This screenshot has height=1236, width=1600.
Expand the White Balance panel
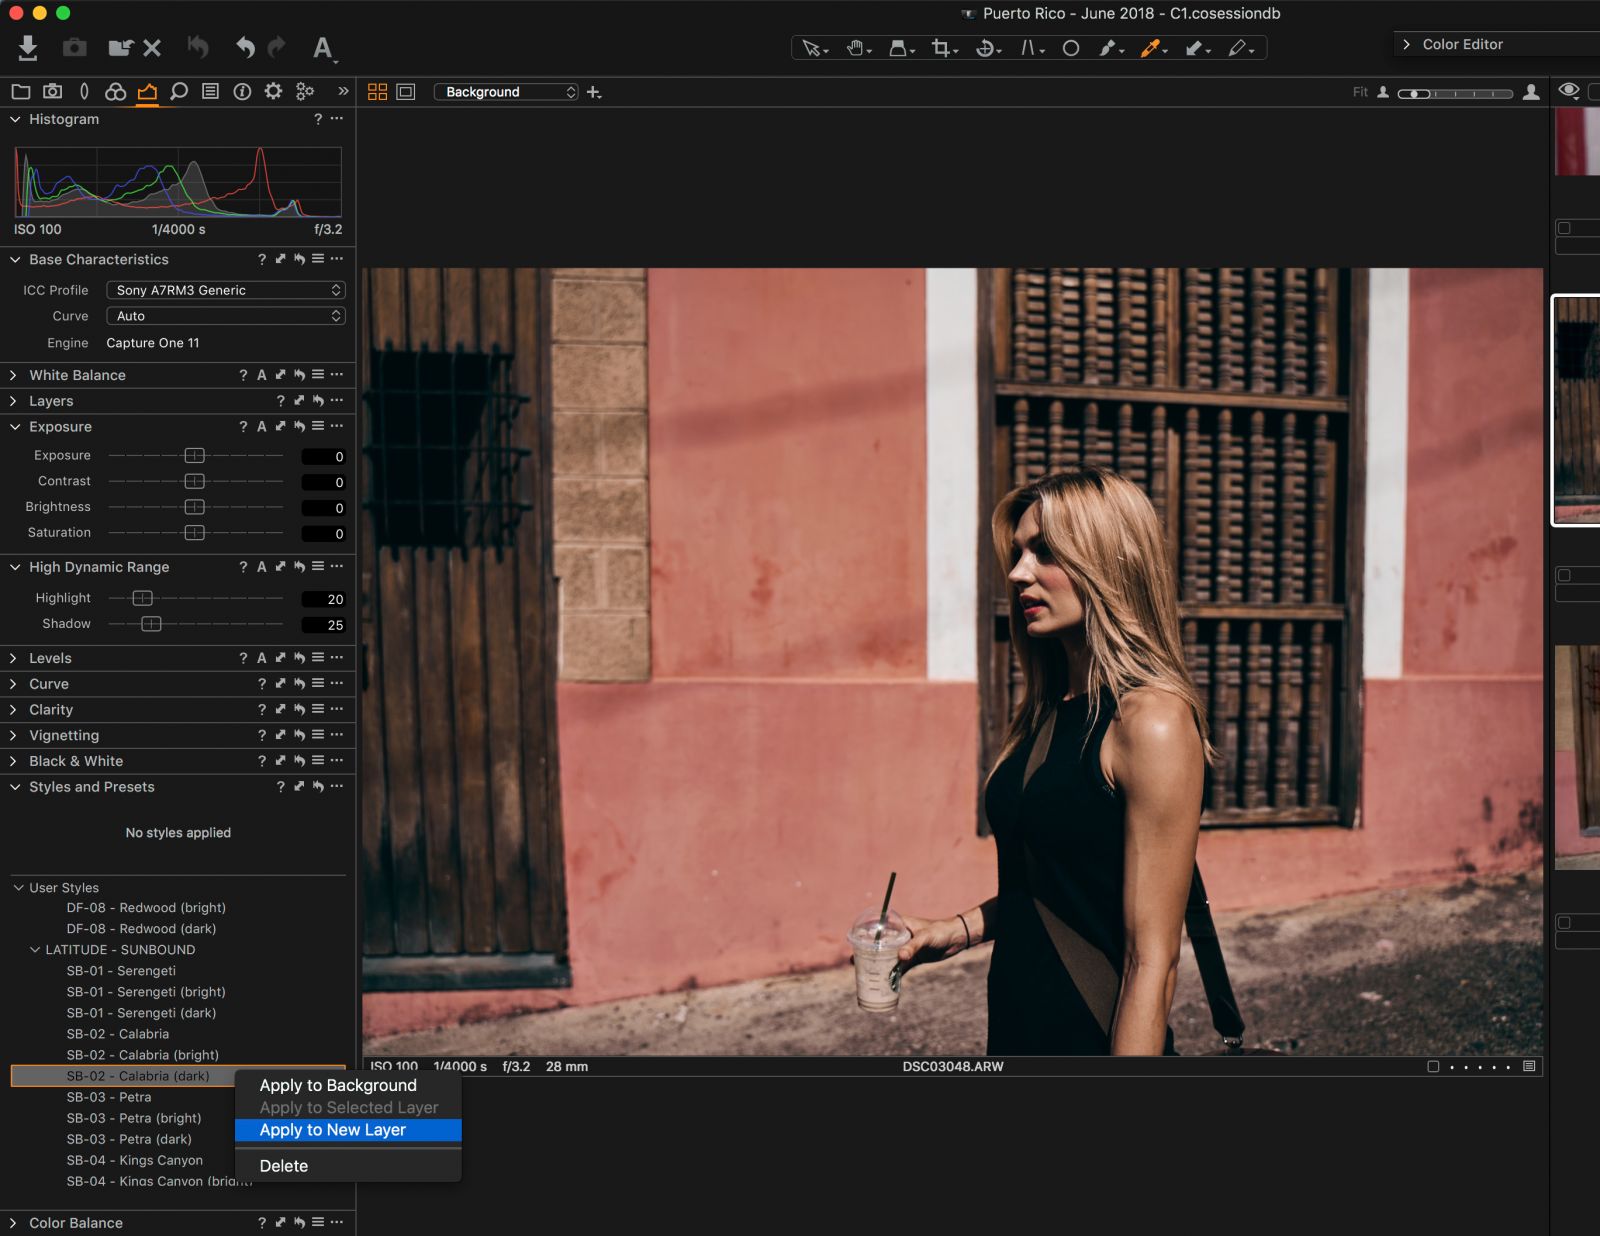click(13, 375)
